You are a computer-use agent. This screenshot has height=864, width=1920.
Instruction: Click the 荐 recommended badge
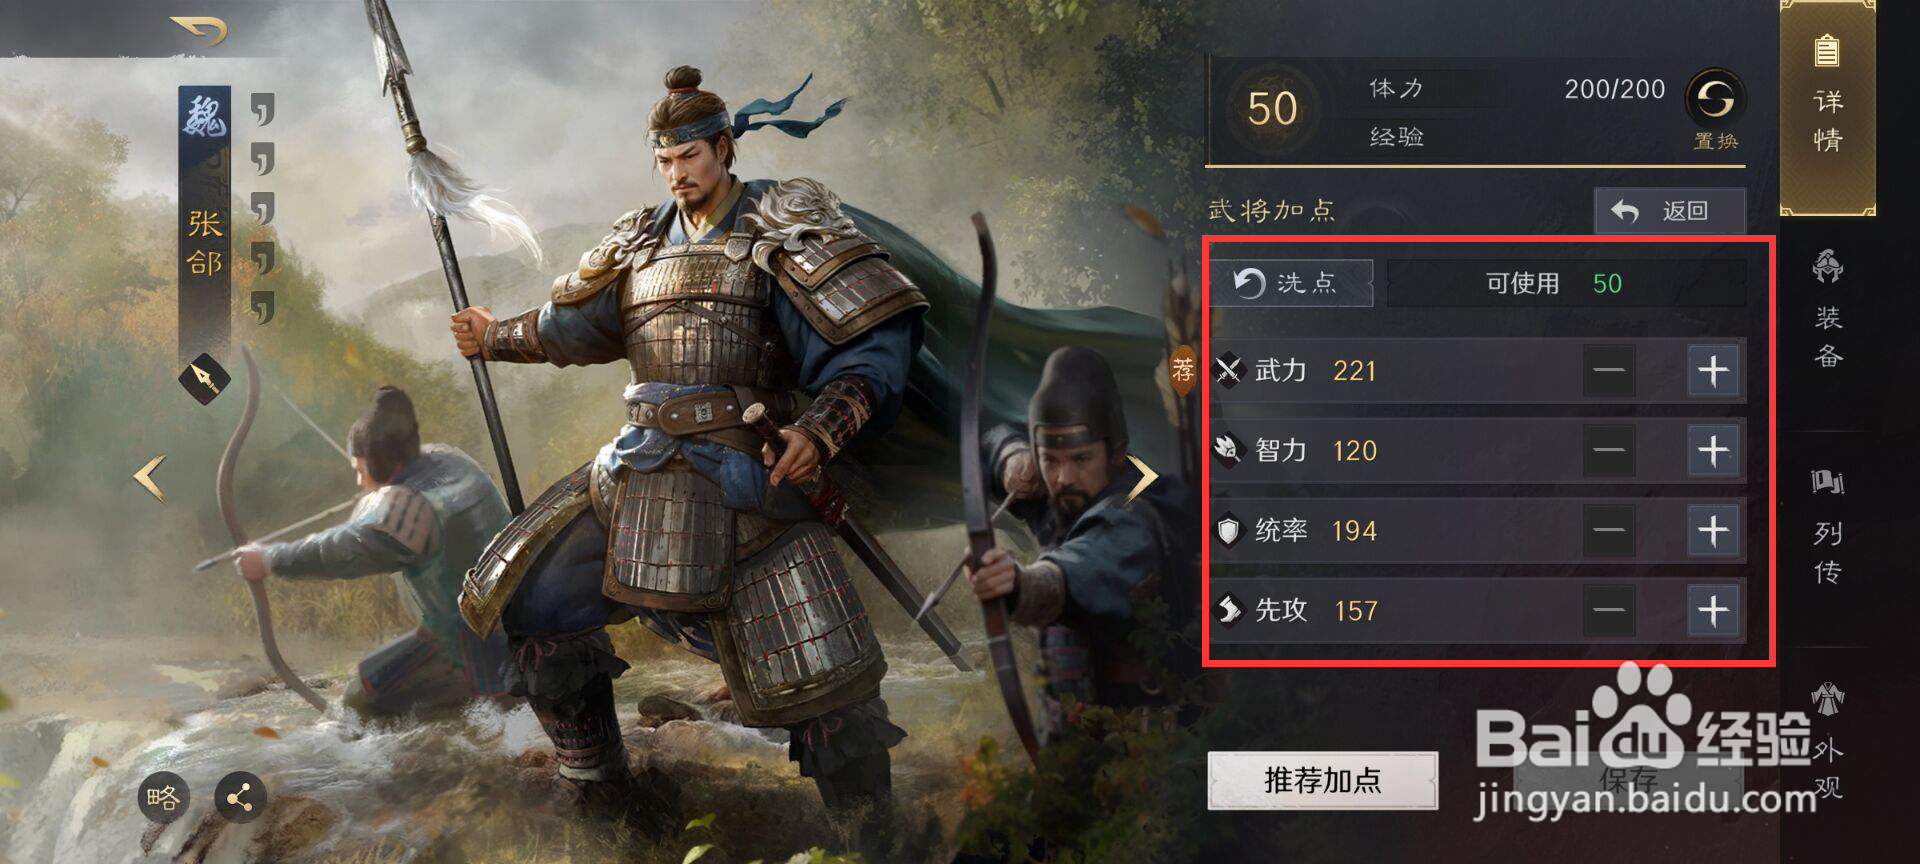(x=1183, y=370)
